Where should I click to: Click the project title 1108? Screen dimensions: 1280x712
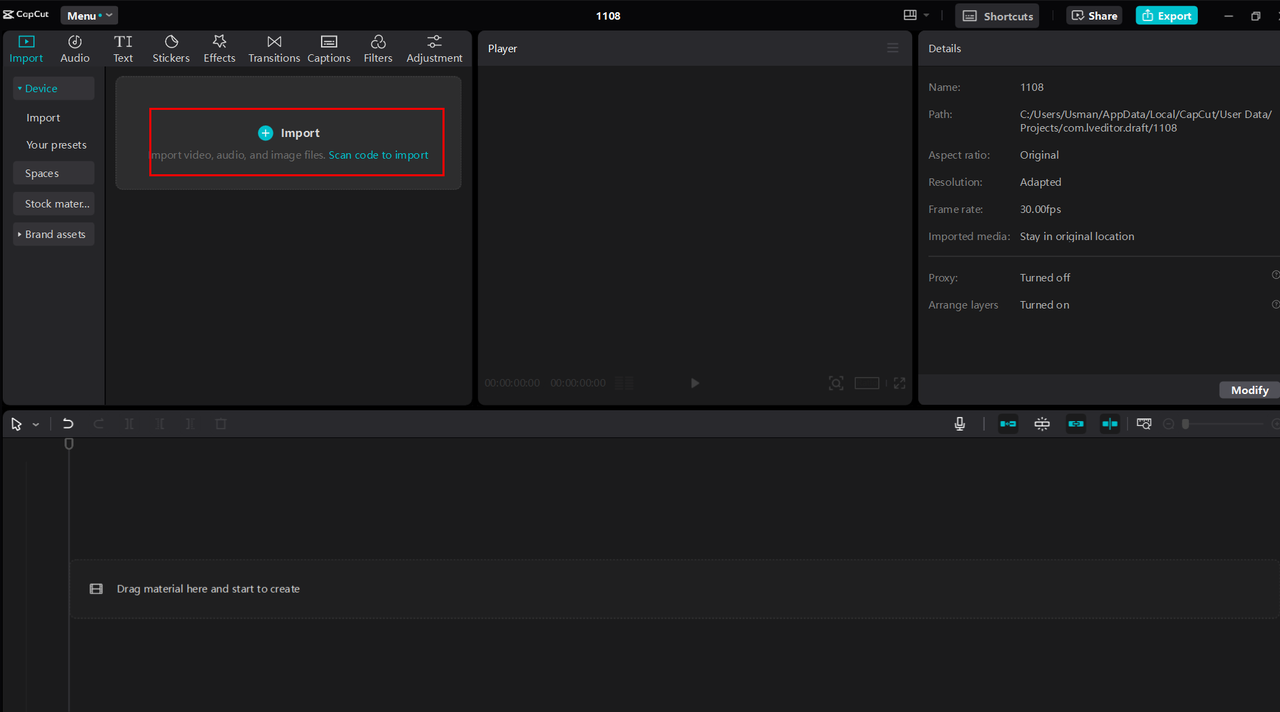point(608,16)
